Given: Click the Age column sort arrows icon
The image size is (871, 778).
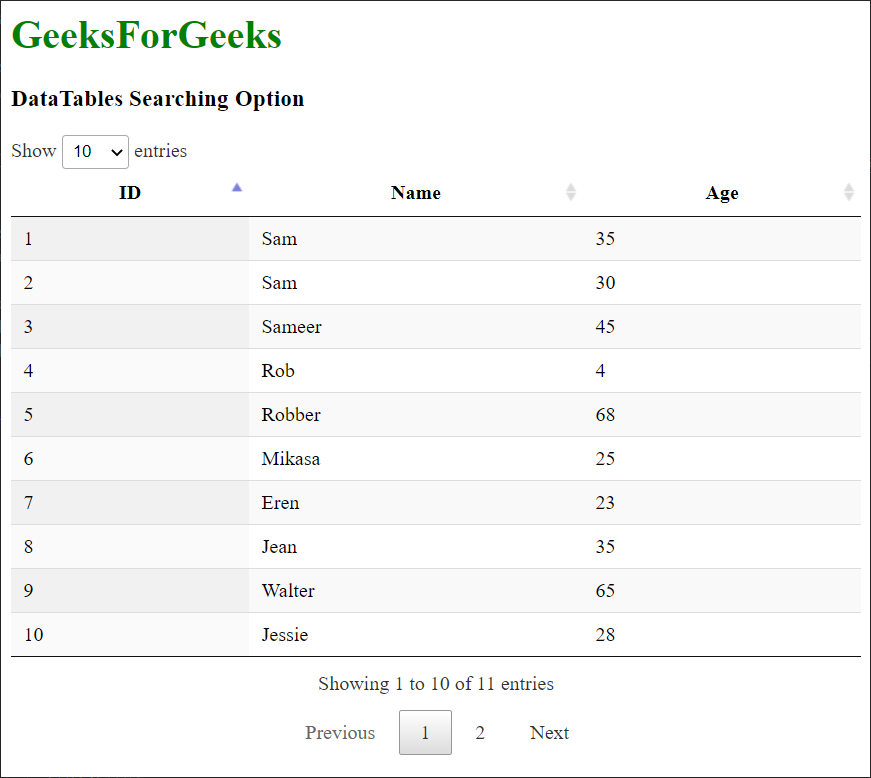Looking at the screenshot, I should tap(849, 192).
